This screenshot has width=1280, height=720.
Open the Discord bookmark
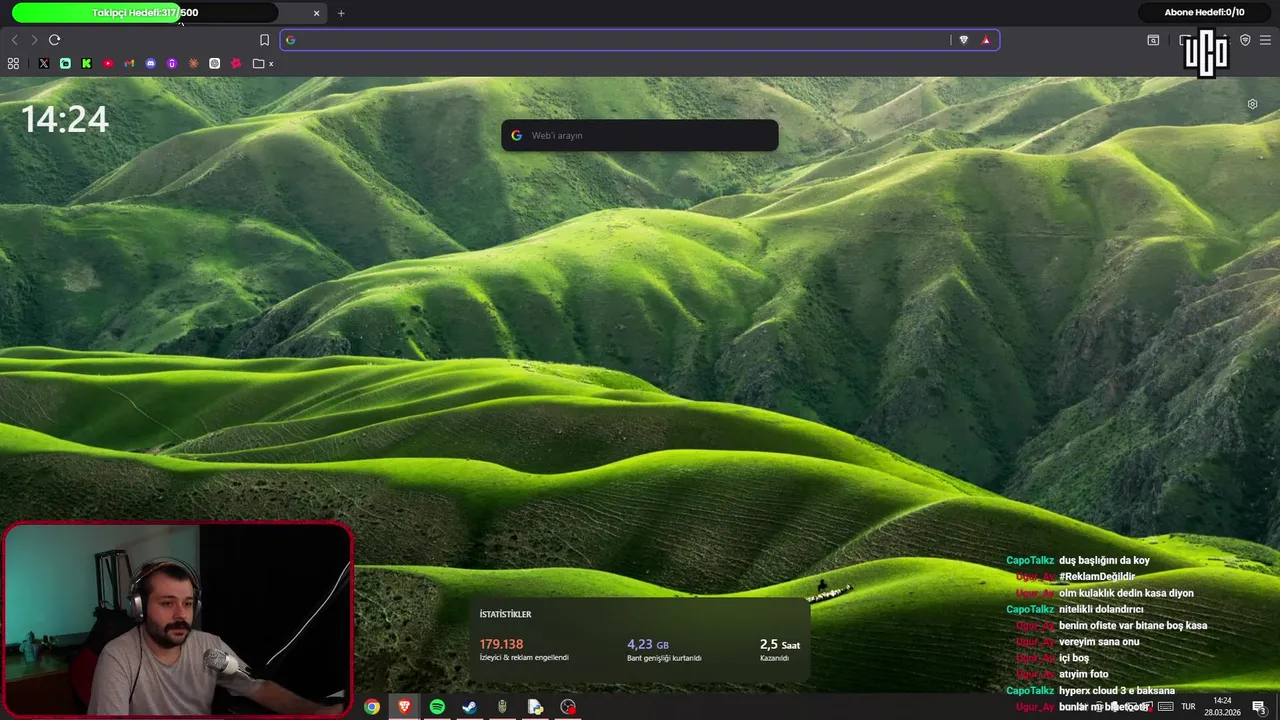(x=151, y=63)
